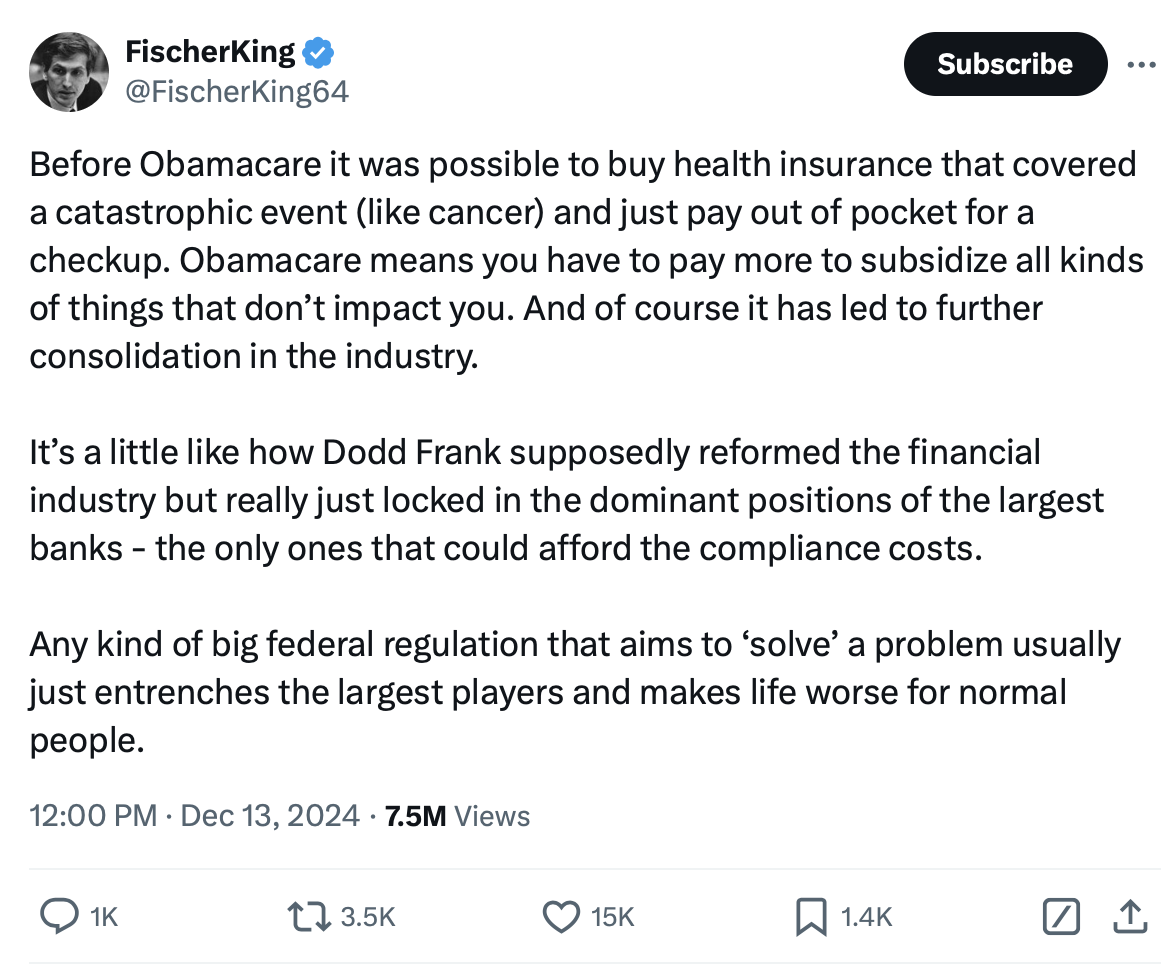The width and height of the screenshot is (1170, 970).
Task: Click the 15K likes count
Action: point(613,917)
